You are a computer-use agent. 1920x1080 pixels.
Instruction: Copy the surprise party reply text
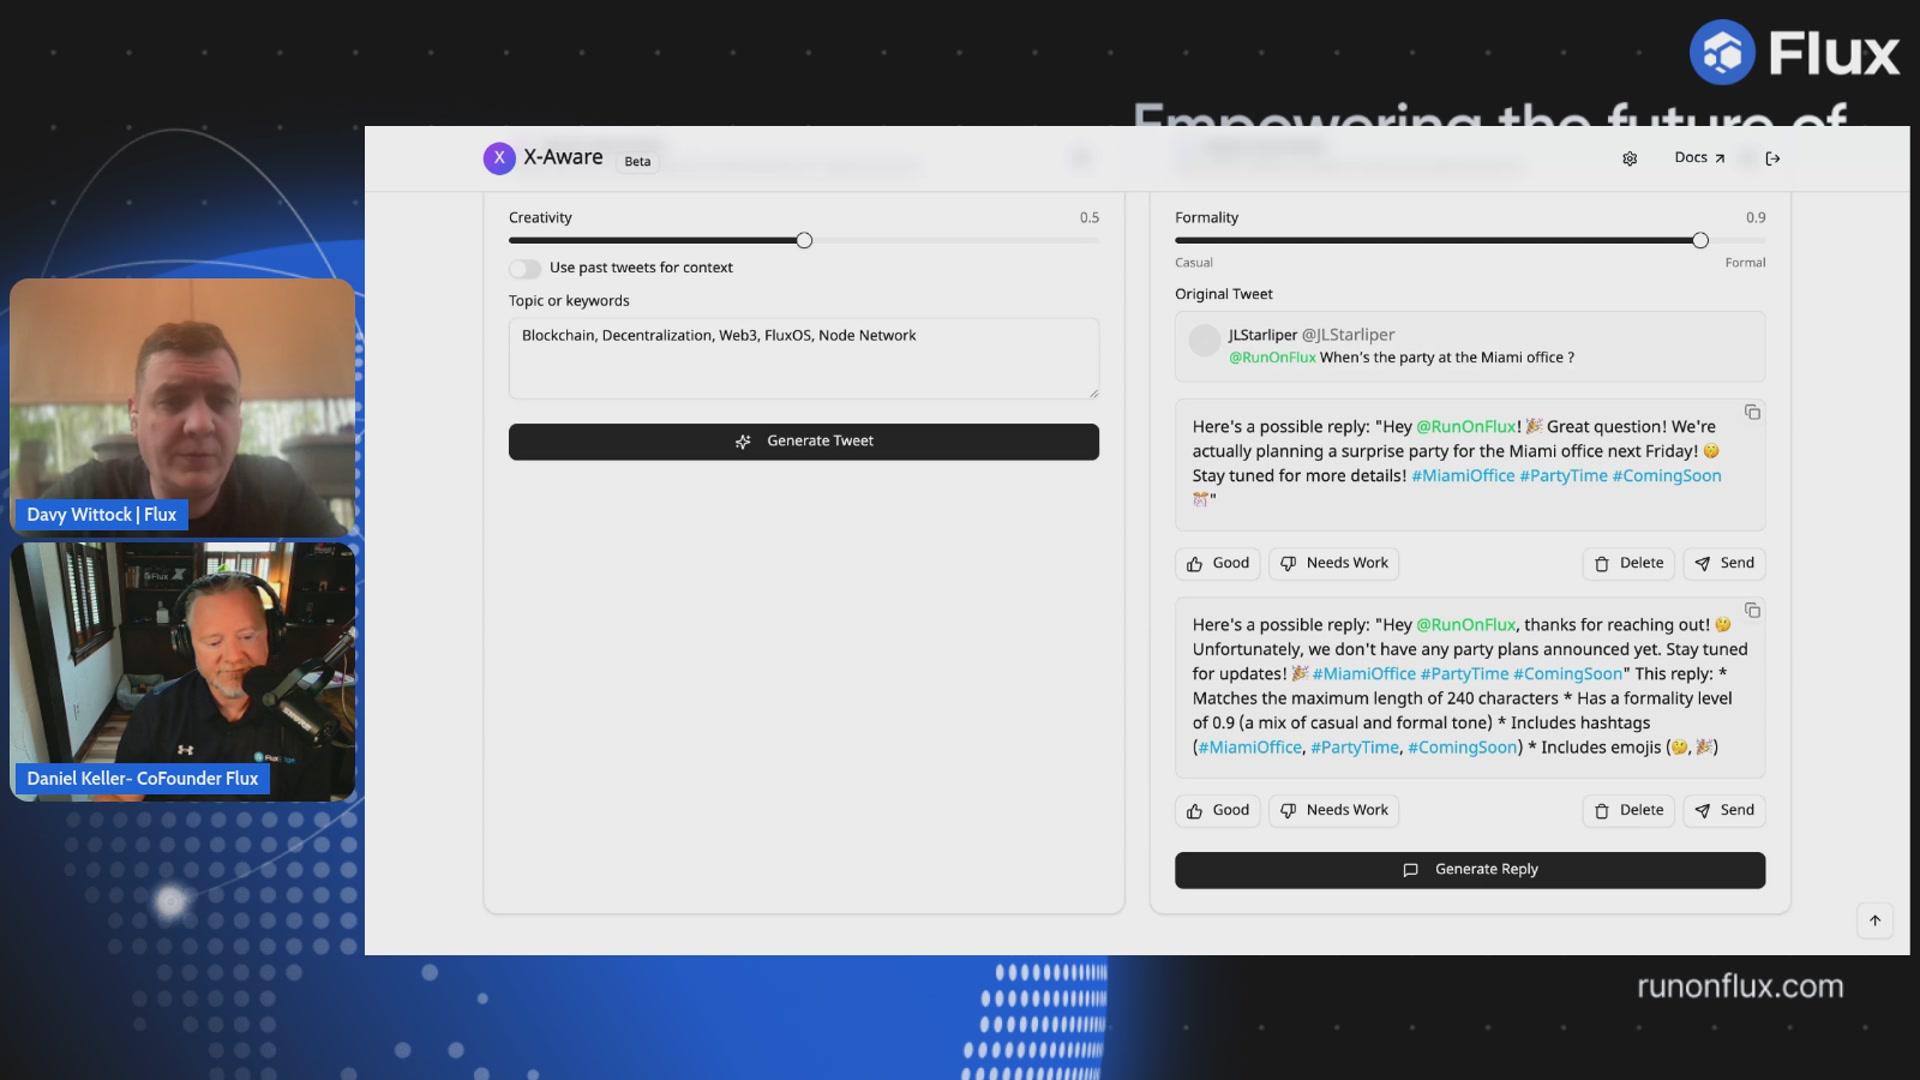coord(1752,412)
